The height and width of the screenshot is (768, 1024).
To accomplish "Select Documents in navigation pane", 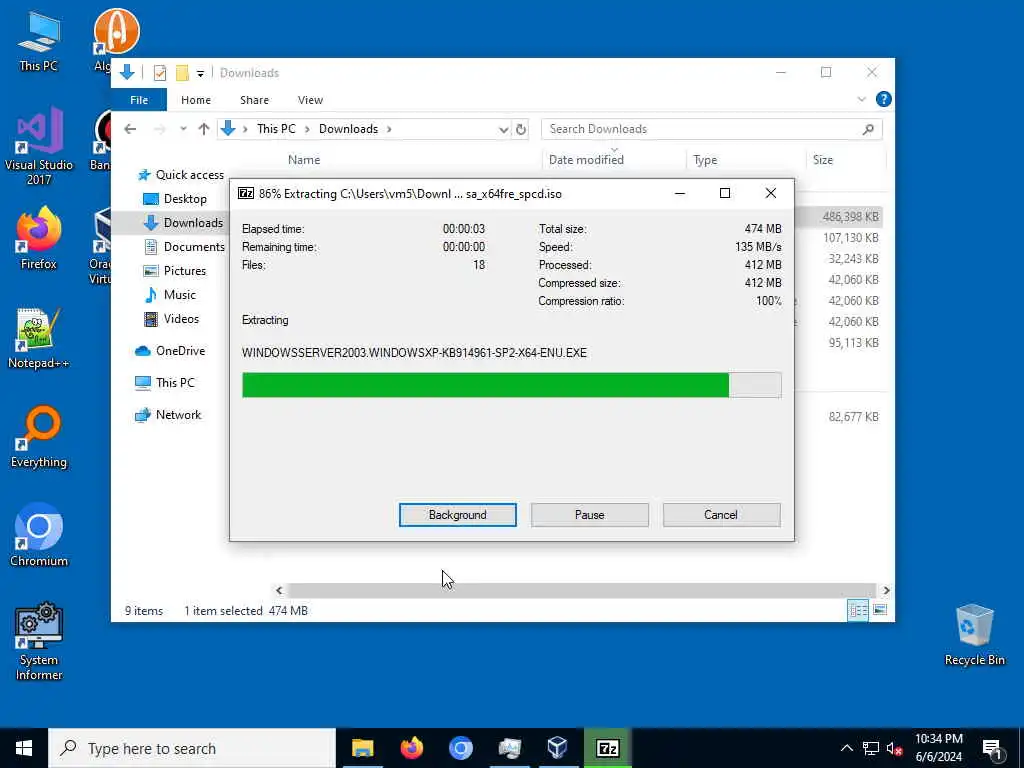I will coord(184,247).
